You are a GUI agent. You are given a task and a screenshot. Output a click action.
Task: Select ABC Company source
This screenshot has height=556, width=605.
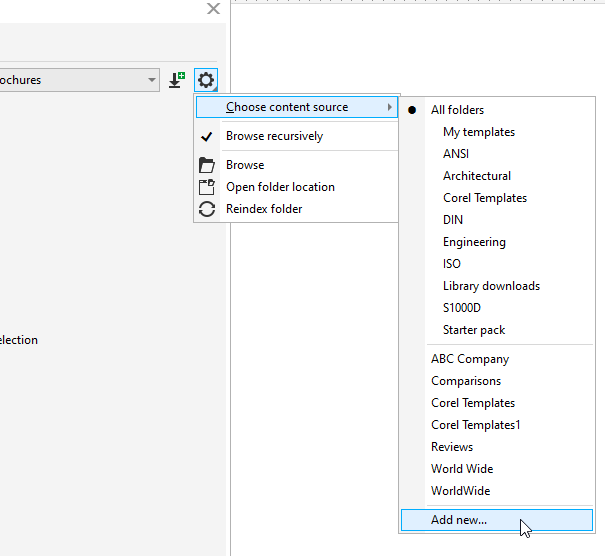coord(470,359)
